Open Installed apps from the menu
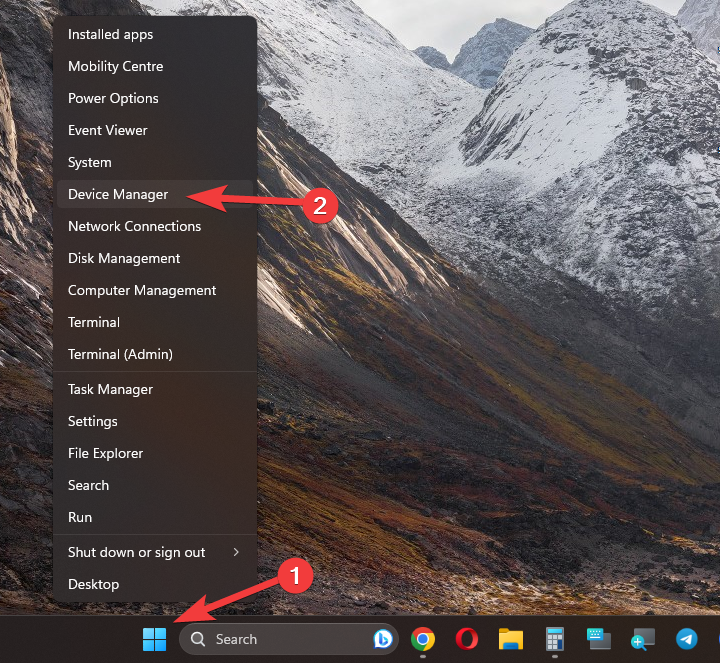The height and width of the screenshot is (663, 720). point(110,34)
